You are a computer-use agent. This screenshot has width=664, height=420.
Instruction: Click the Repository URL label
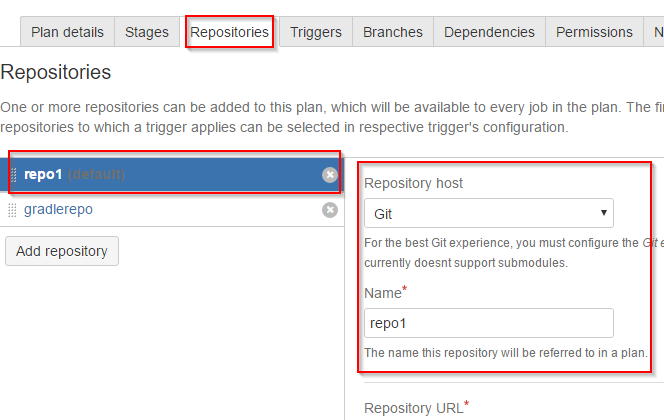tap(417, 407)
